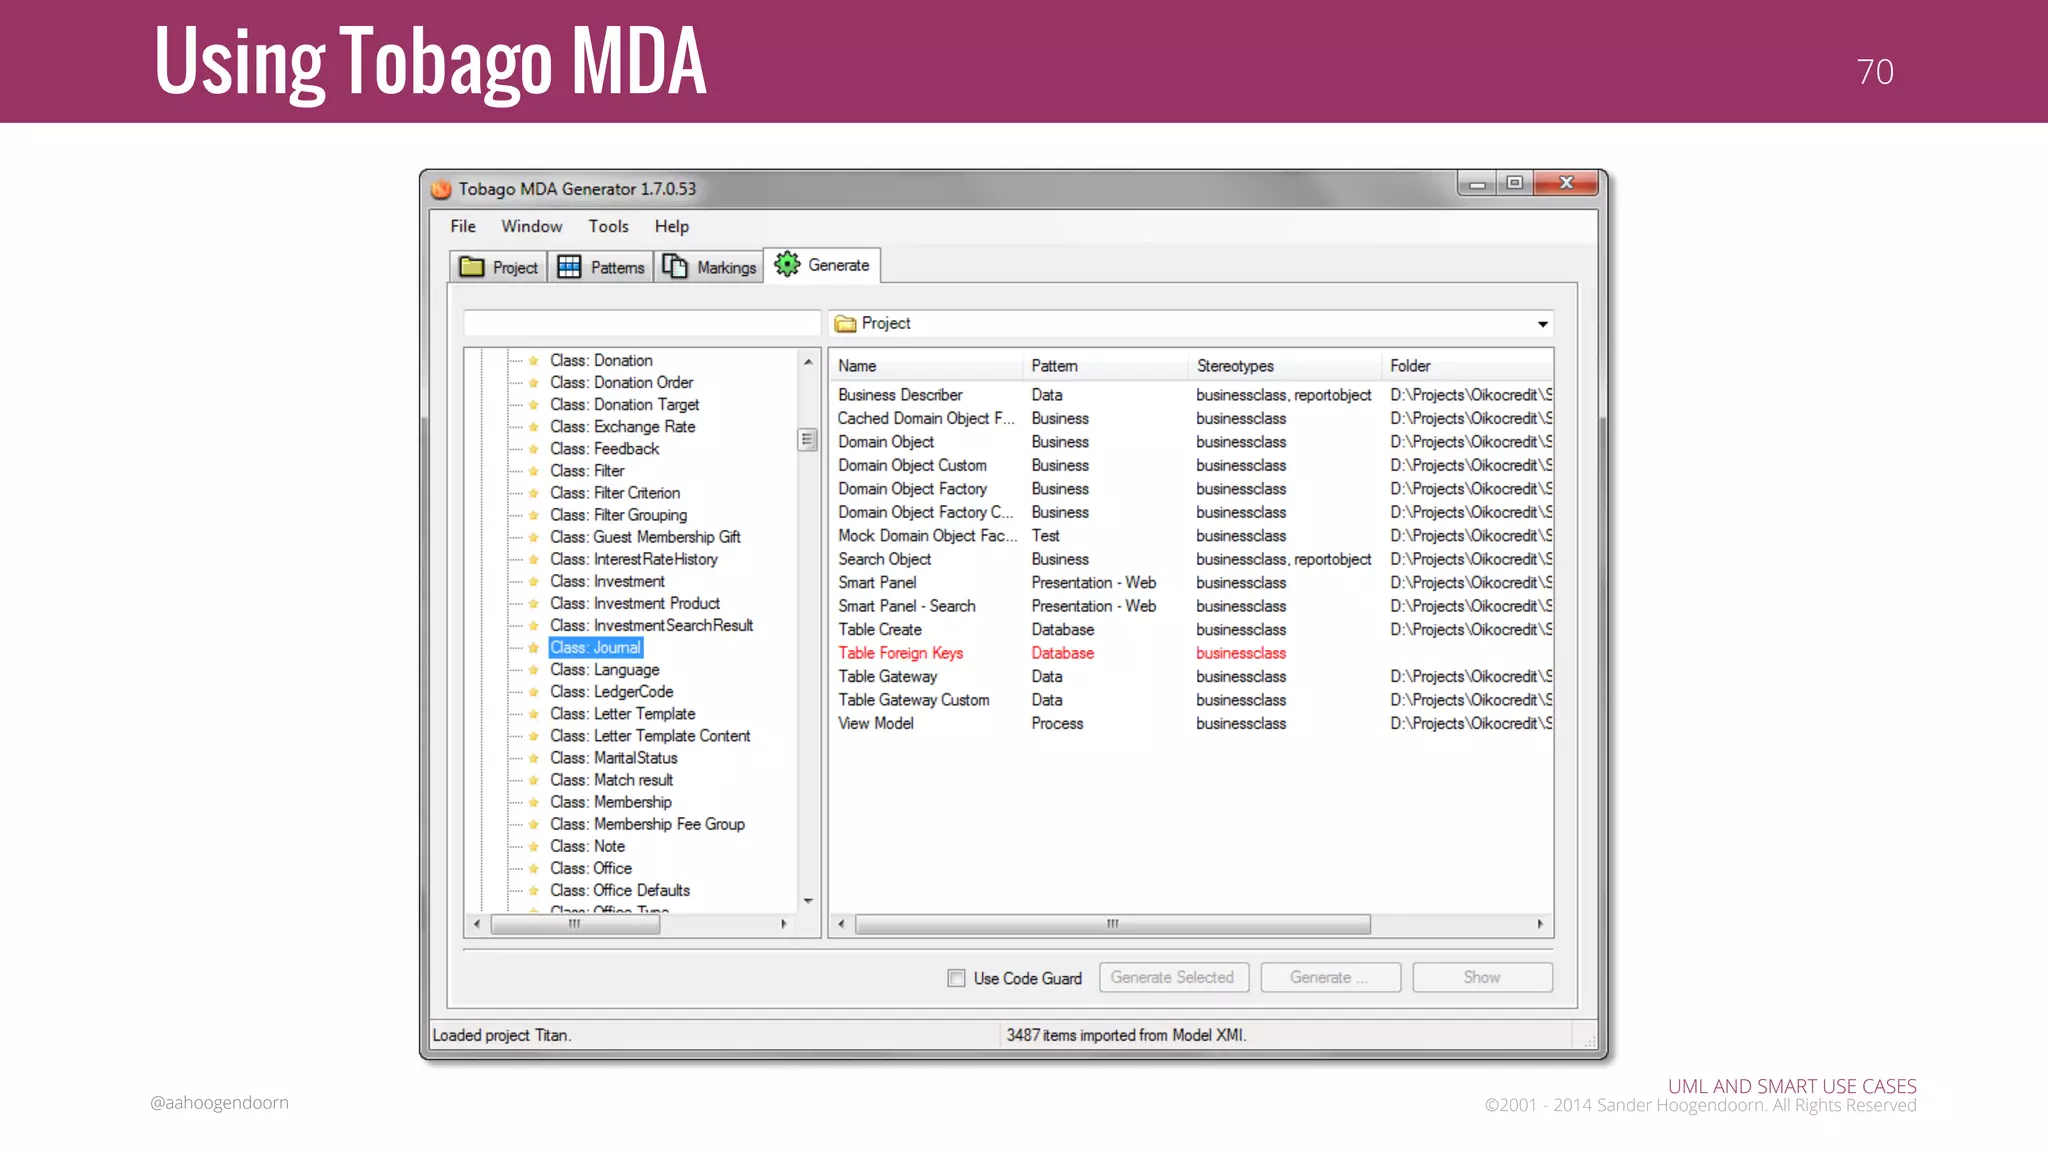
Task: Click the star icon beside Class: Language
Action: pyautogui.click(x=534, y=670)
